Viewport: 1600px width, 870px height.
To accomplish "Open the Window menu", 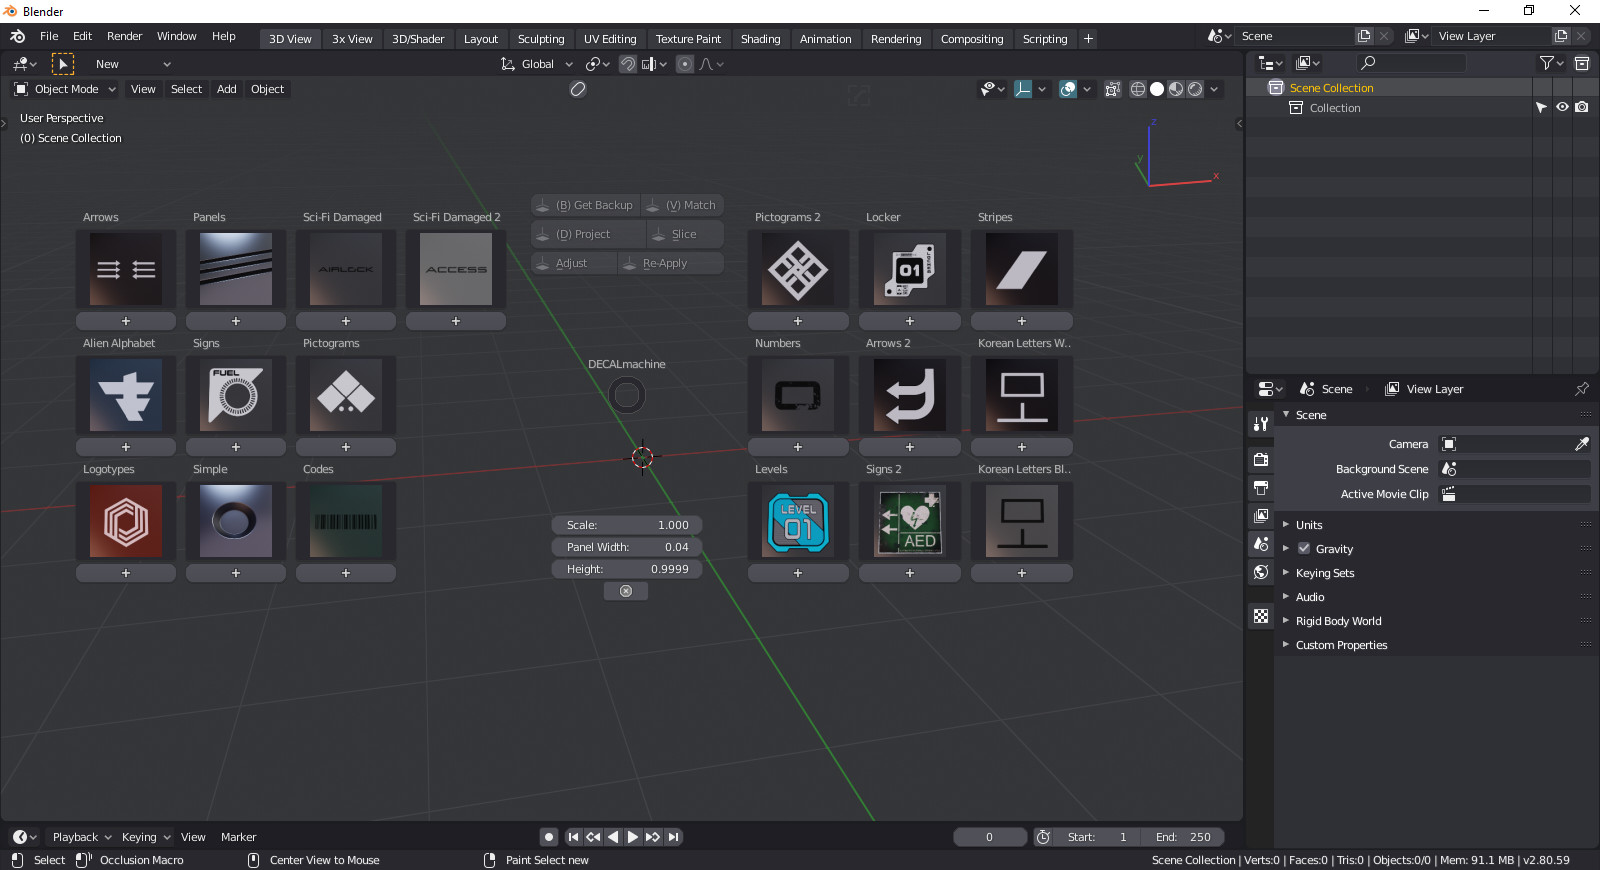I will coord(177,36).
